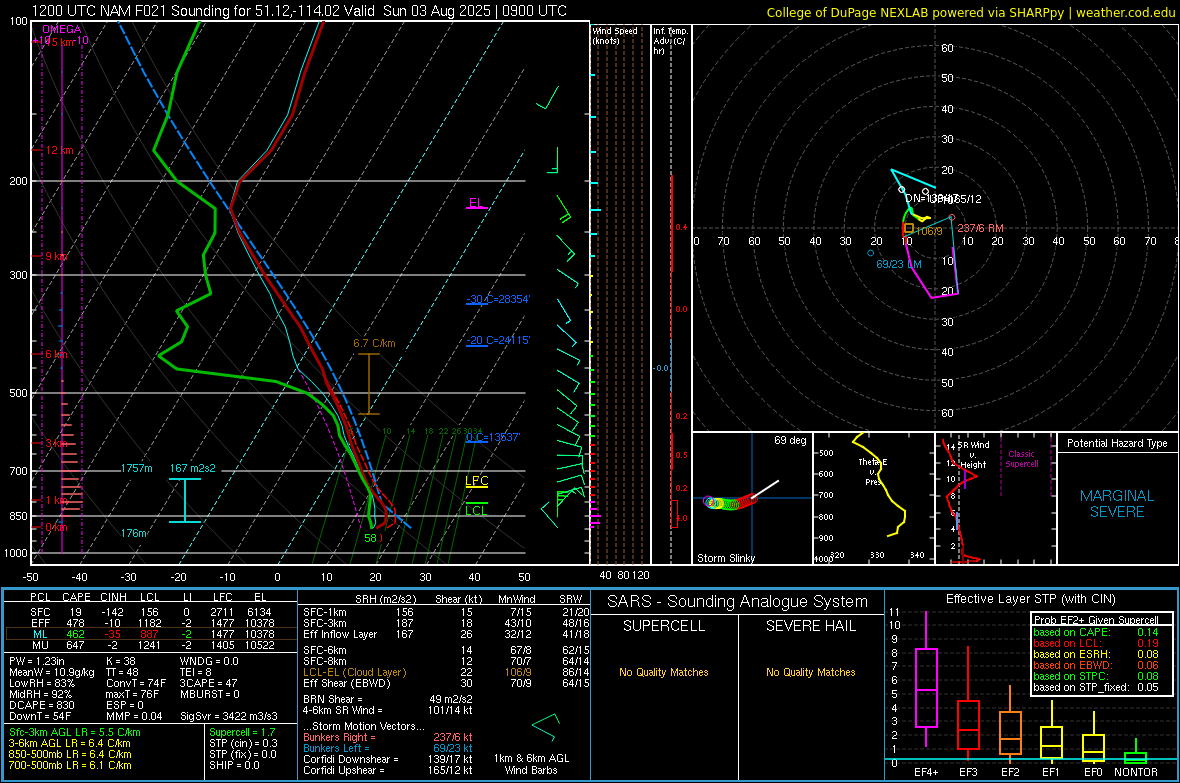This screenshot has width=1180, height=783.
Task: Click the "167 m2s2" effective inflow label
Action: pos(193,468)
